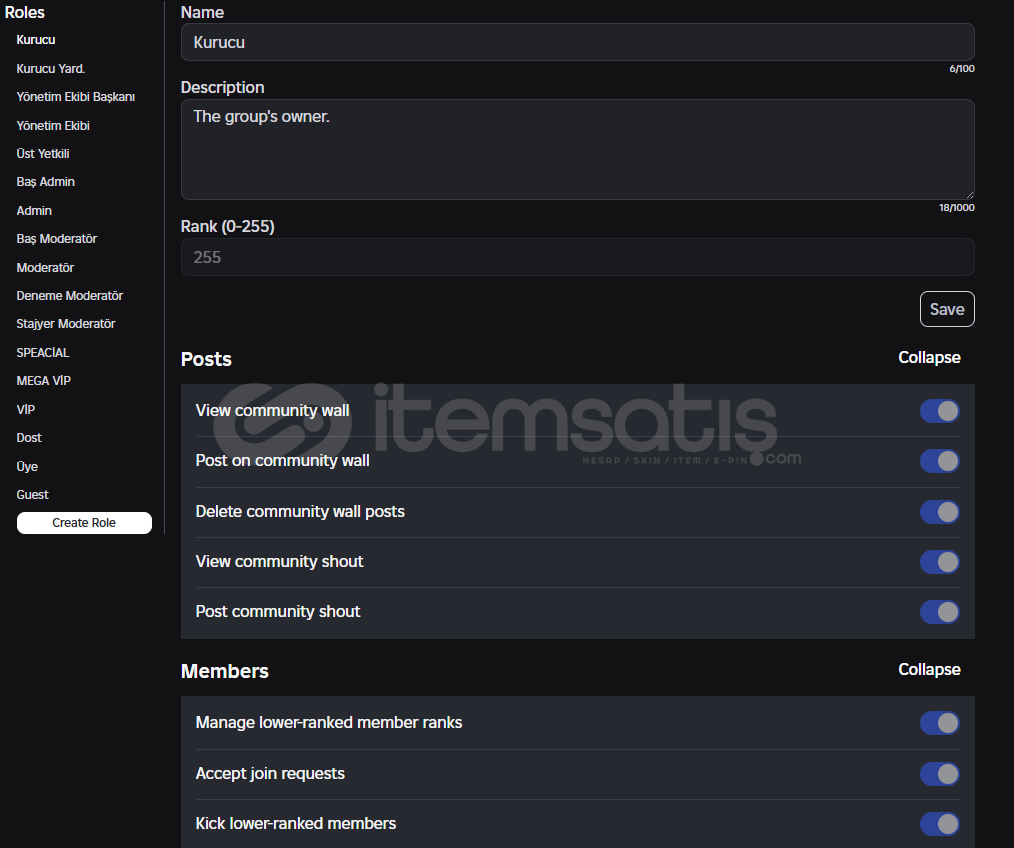Open the Dost role
This screenshot has height=848, width=1014.
click(x=28, y=438)
